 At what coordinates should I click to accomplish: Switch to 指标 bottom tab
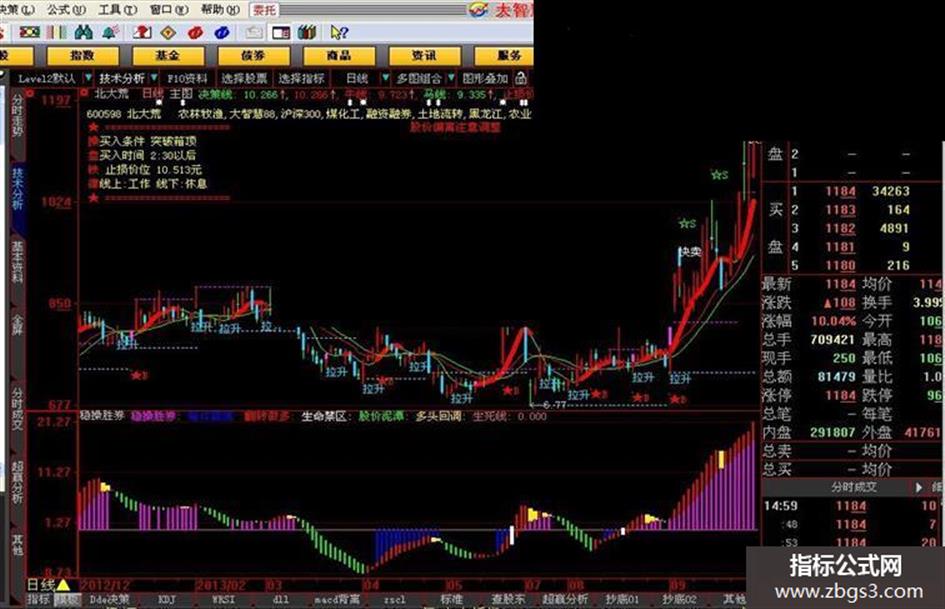pyautogui.click(x=38, y=599)
